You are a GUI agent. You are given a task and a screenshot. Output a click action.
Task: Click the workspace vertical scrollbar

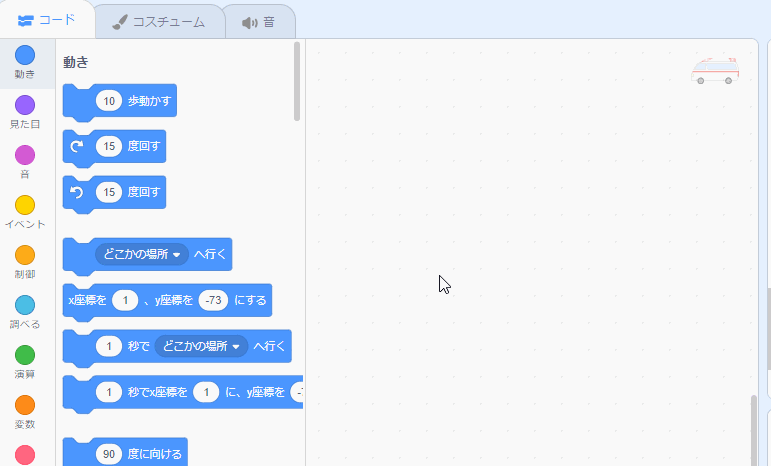(754, 430)
